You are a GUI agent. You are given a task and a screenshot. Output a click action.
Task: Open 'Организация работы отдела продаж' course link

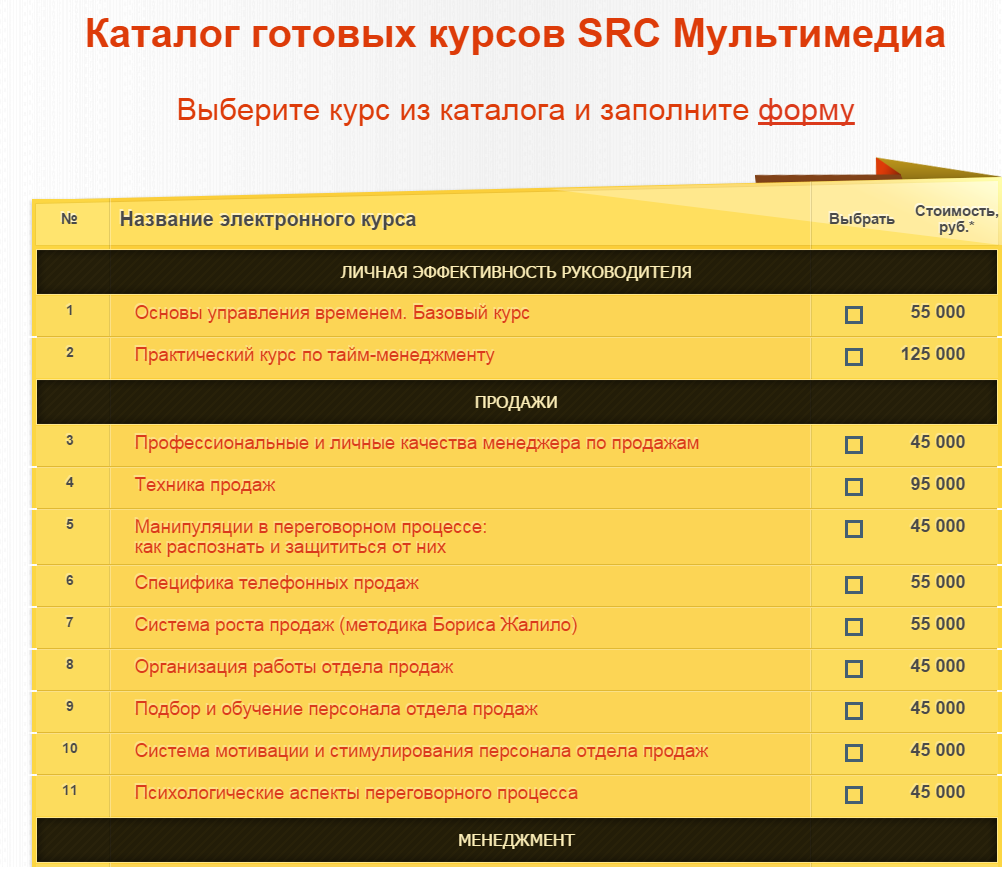(294, 667)
